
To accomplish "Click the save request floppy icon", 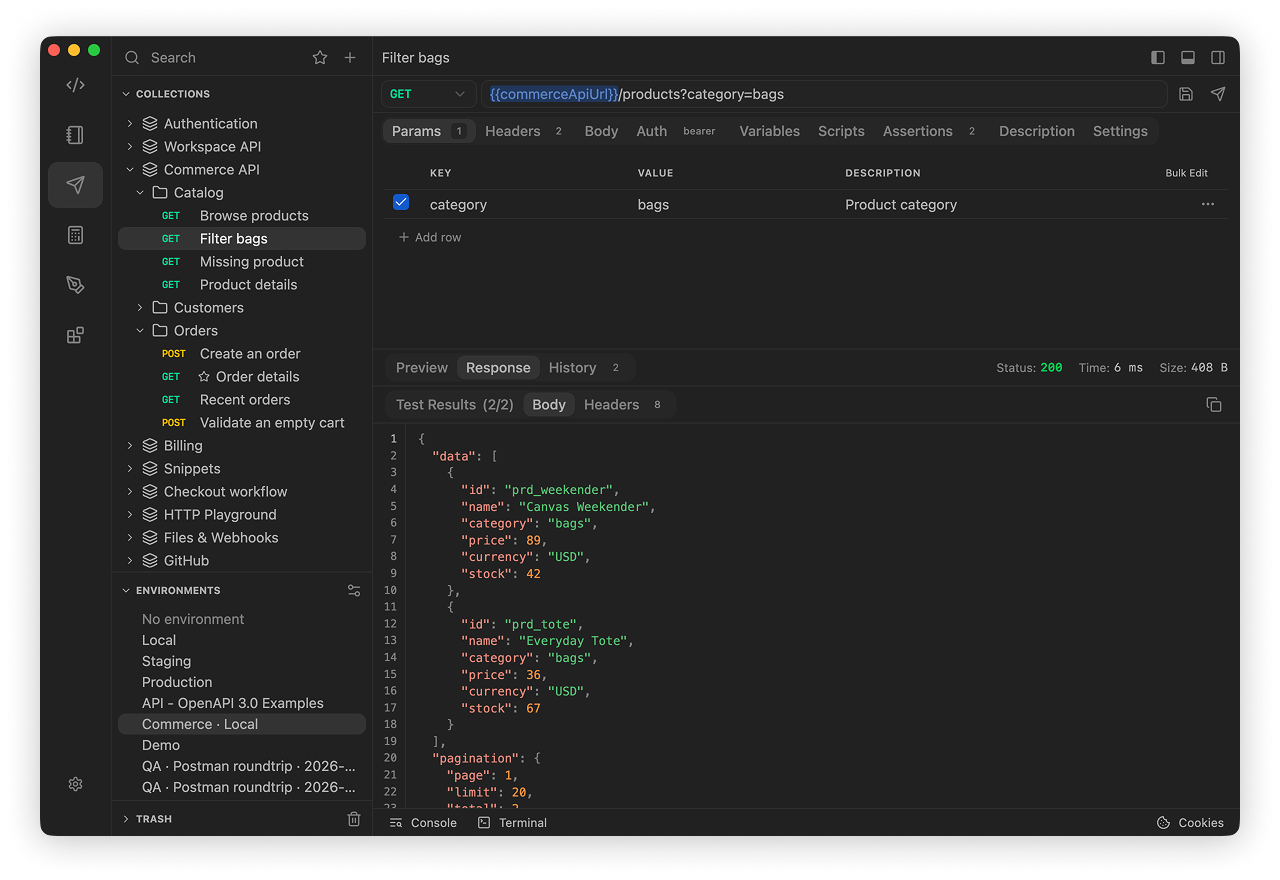I will point(1186,94).
